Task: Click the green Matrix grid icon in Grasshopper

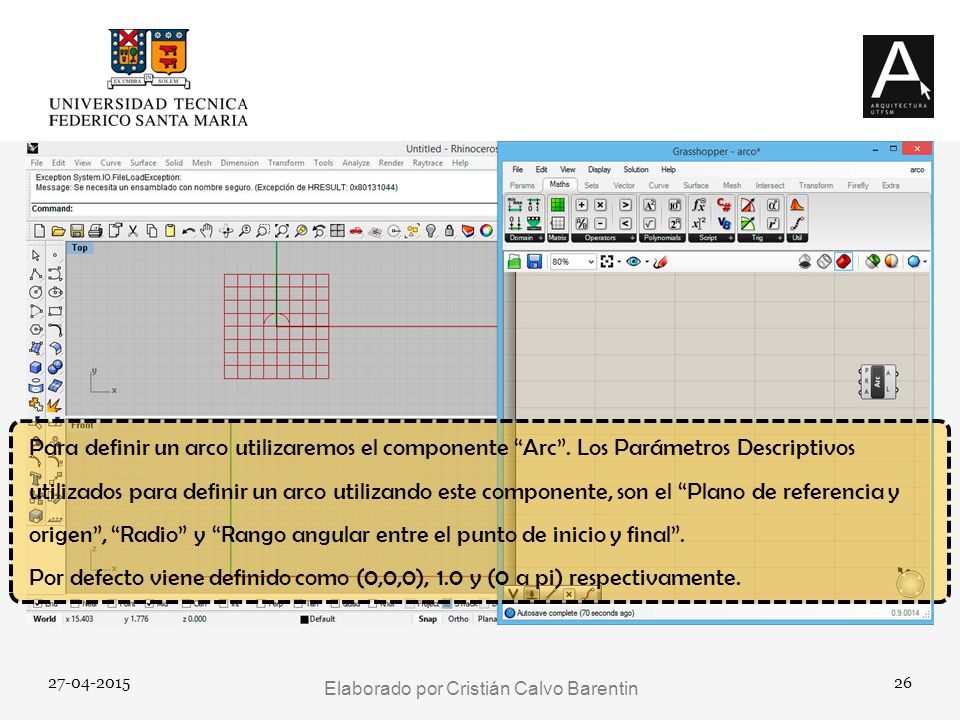Action: point(557,205)
